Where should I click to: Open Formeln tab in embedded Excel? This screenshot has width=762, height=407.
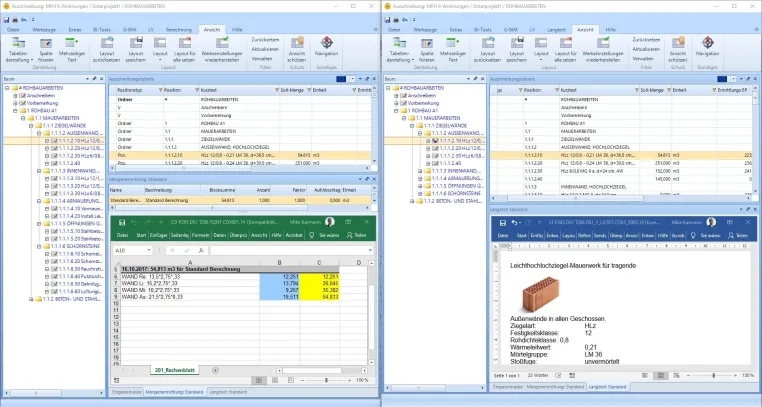(x=200, y=235)
